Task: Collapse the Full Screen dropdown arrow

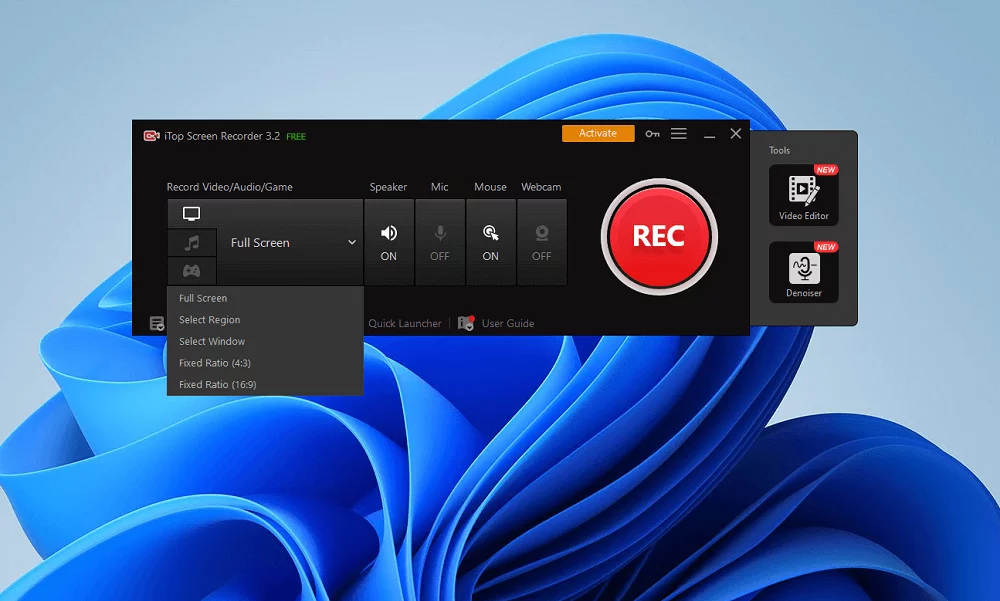Action: click(x=351, y=243)
